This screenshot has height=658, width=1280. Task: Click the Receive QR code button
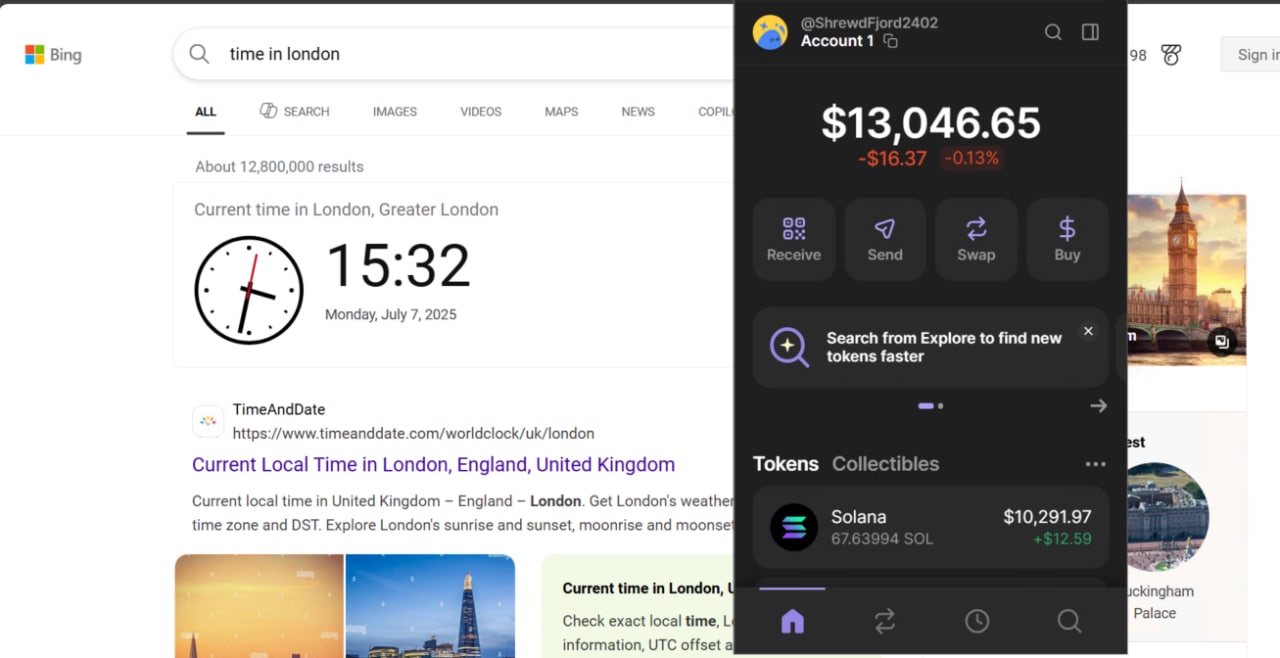click(x=794, y=239)
